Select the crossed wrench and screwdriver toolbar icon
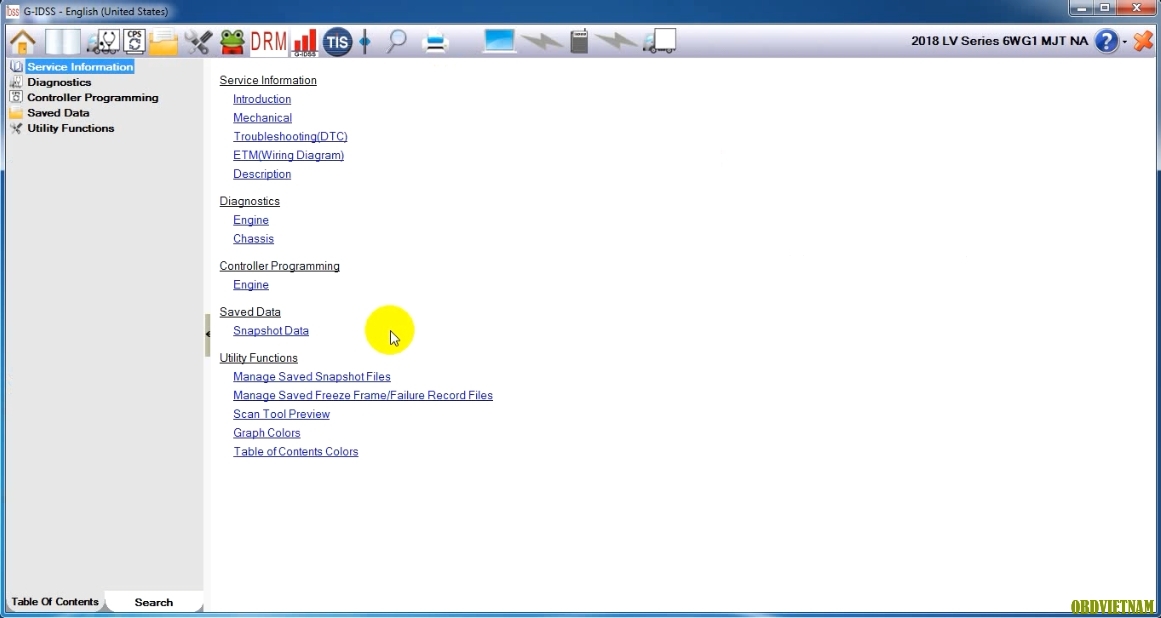 tap(198, 41)
